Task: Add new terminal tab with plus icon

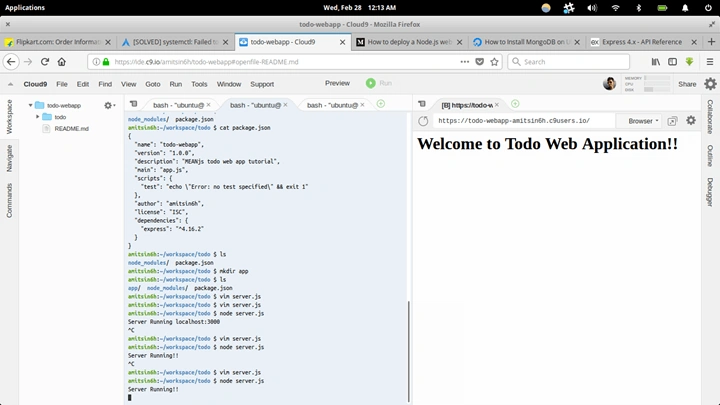Action: coord(381,104)
